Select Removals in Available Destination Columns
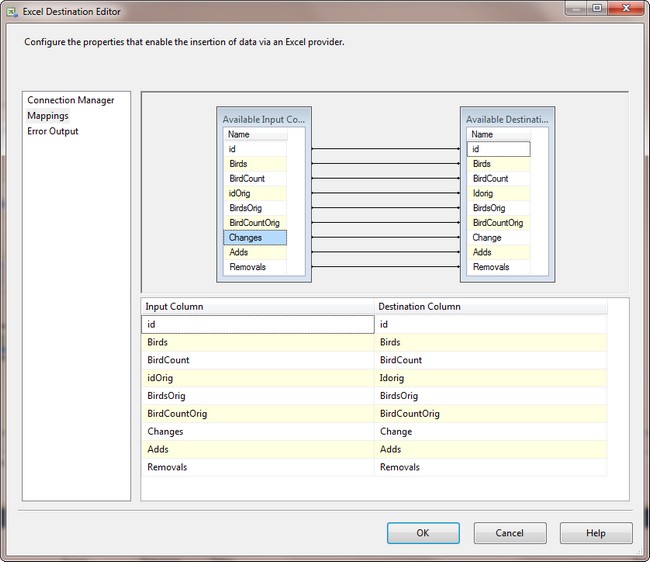The width and height of the screenshot is (650, 562). coord(499,267)
